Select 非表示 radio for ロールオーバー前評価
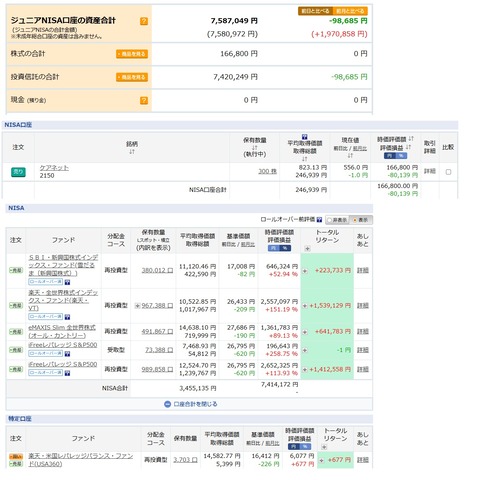 point(337,220)
